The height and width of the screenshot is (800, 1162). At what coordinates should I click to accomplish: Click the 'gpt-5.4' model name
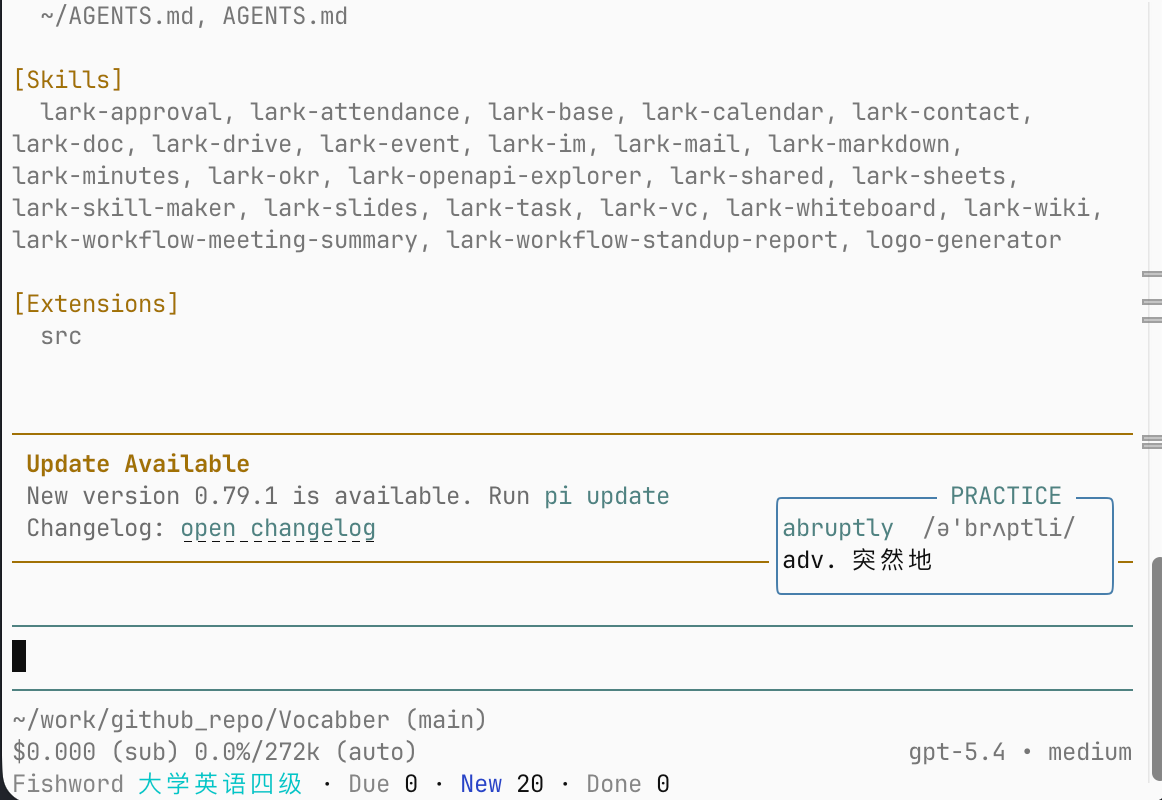(957, 752)
